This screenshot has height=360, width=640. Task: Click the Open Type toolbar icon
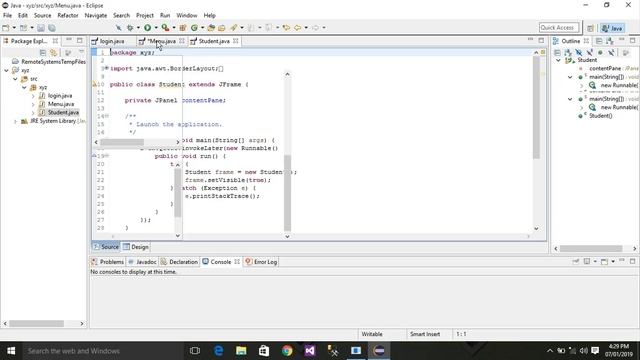(211, 28)
